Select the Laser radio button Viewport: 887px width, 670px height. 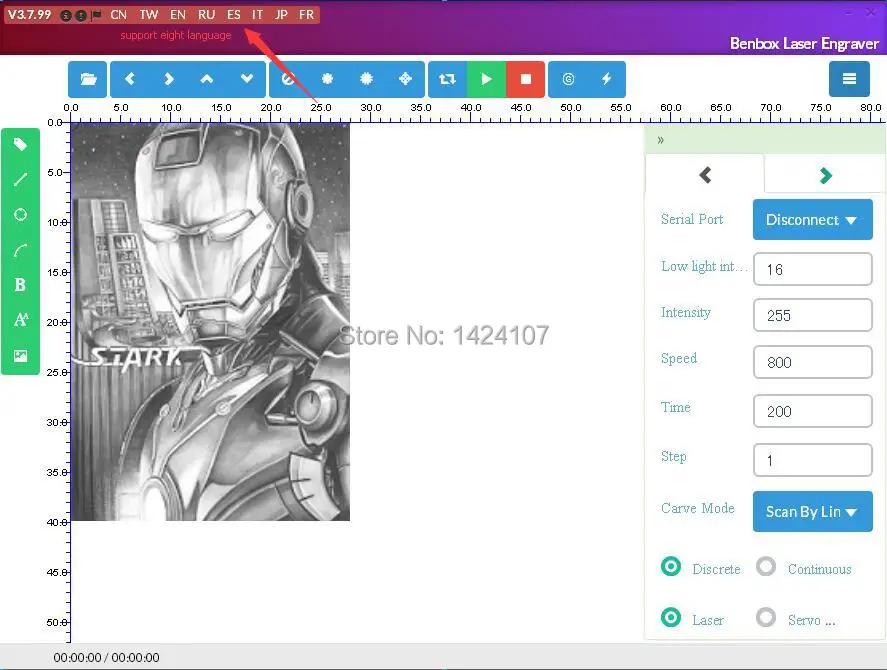coord(671,617)
